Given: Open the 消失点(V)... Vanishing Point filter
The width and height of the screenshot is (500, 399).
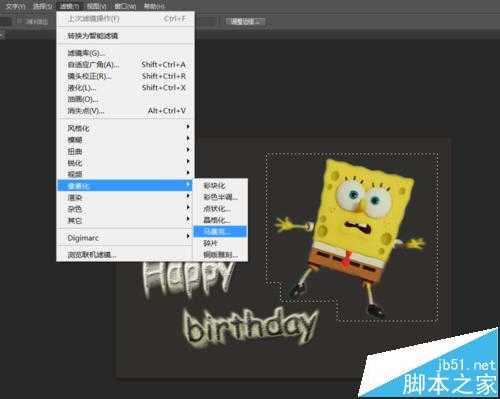Looking at the screenshot, I should click(125, 111).
